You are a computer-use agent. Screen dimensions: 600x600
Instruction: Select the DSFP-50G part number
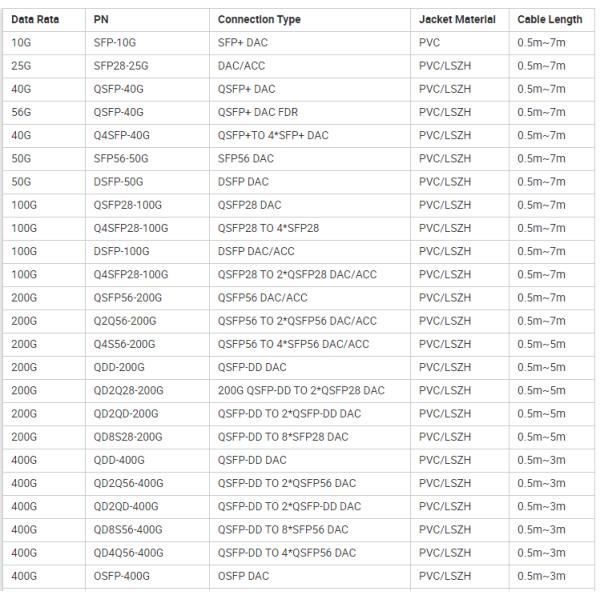118,182
